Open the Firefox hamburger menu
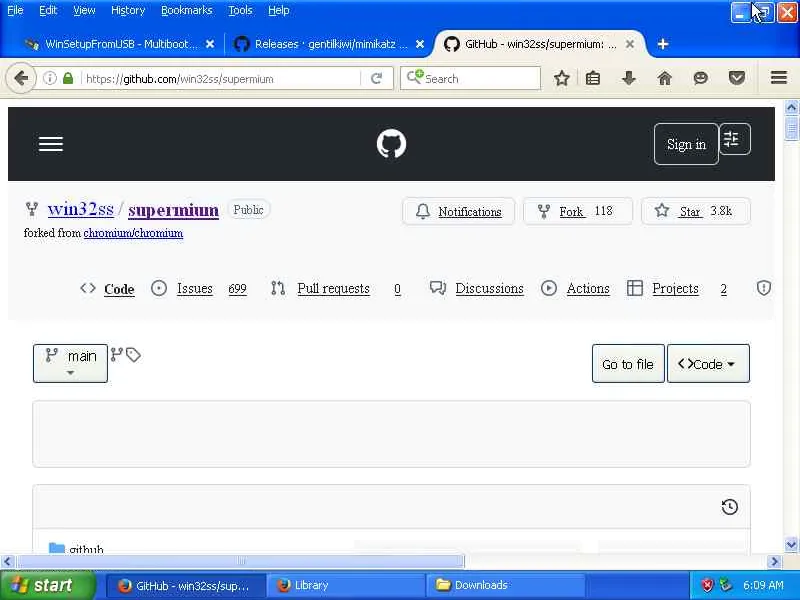 tap(779, 78)
